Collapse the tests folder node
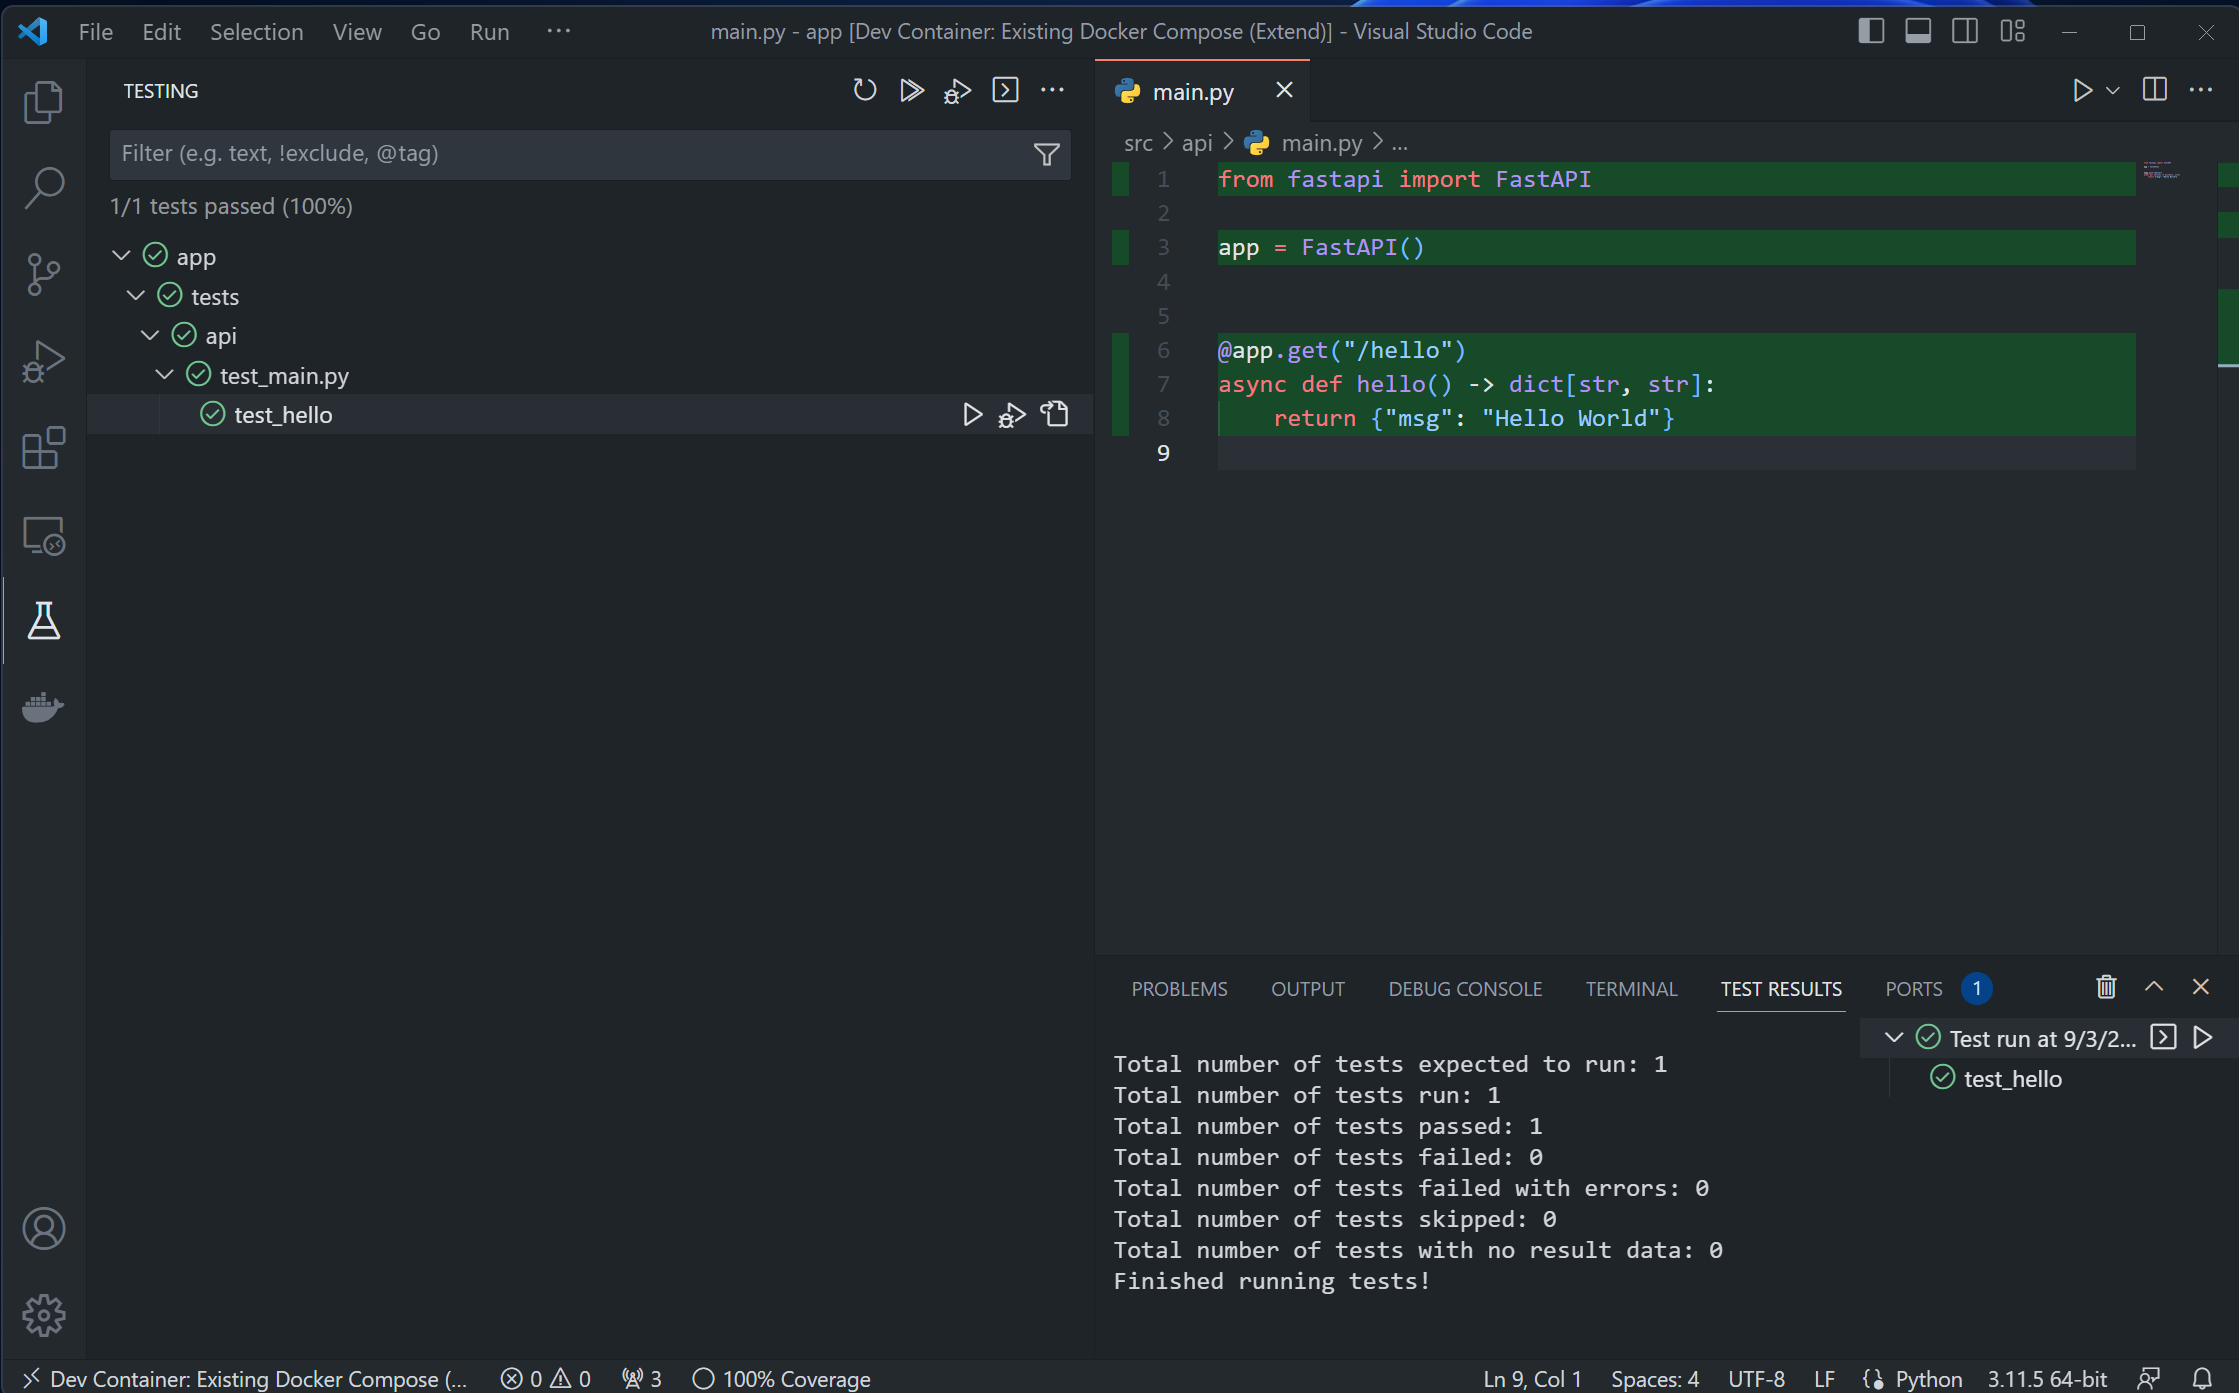 136,296
